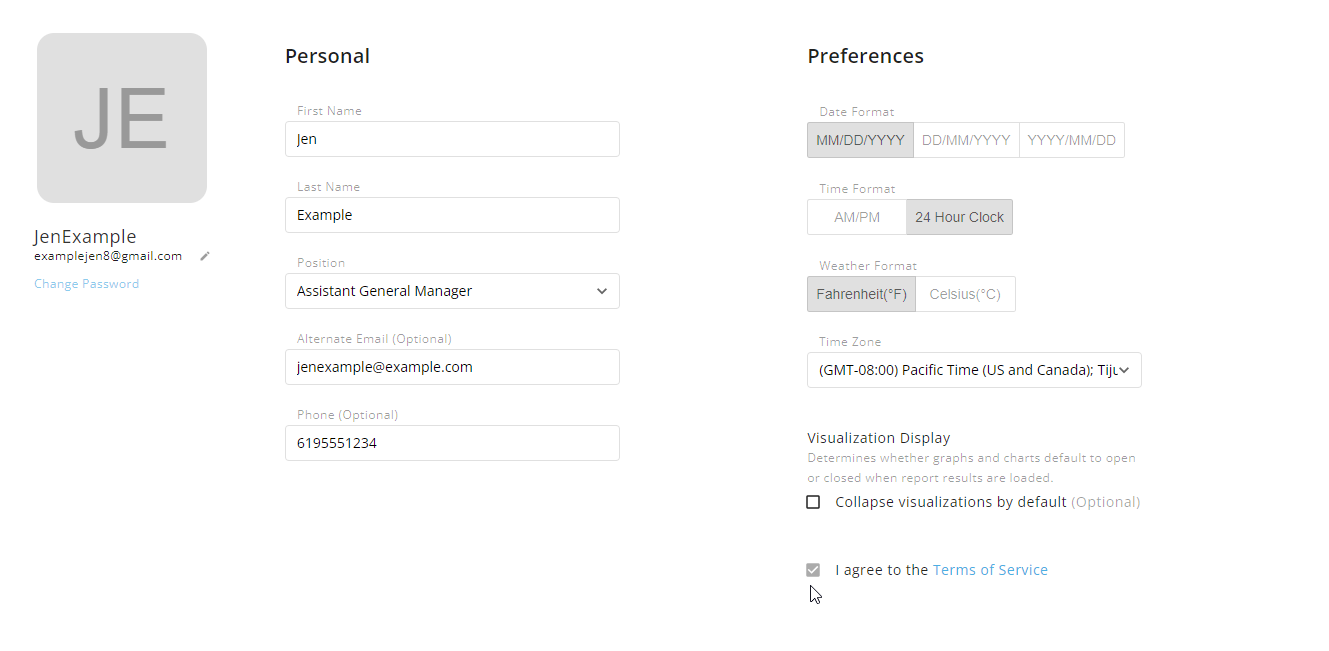Focus the Alternate Email field

tap(452, 367)
